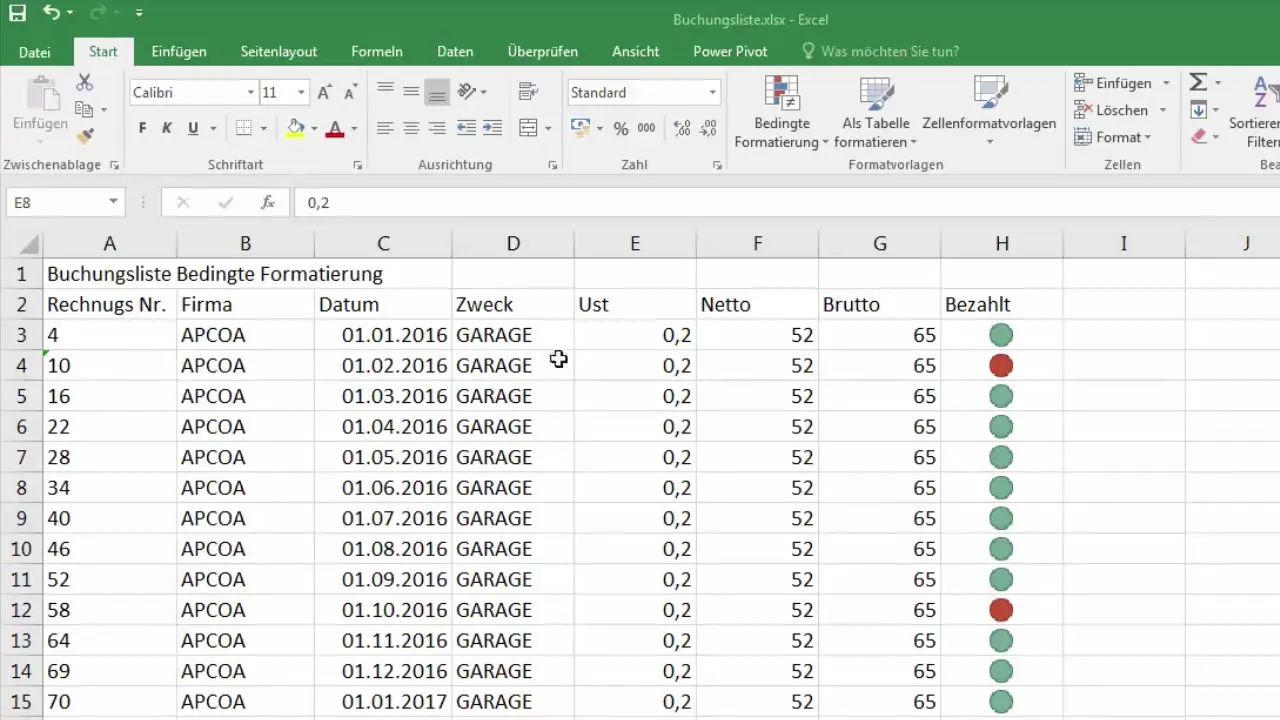Click the wrap text icon
Image resolution: width=1280 pixels, height=720 pixels.
coord(529,91)
